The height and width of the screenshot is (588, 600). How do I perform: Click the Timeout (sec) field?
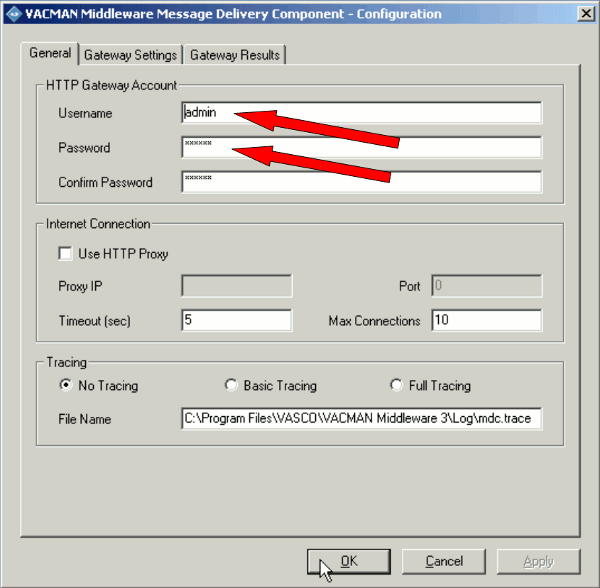(x=237, y=320)
